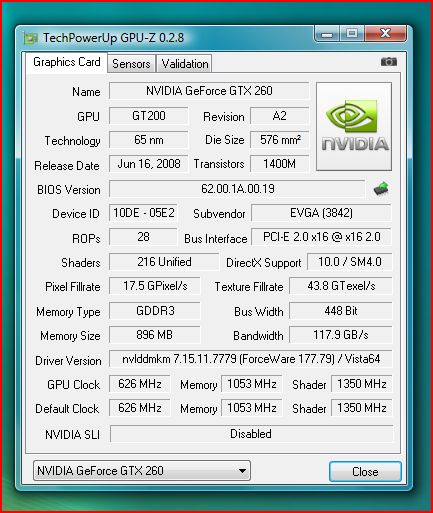
Task: Minimize the GPU-Z window
Action: [x=327, y=34]
